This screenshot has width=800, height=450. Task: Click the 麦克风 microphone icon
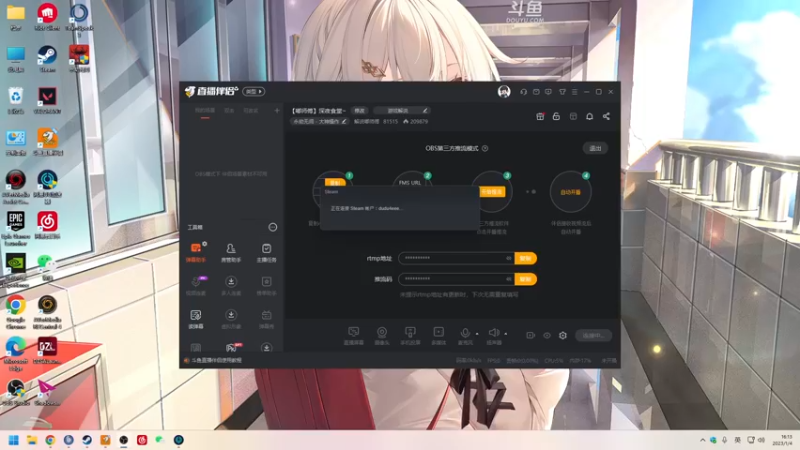click(465, 333)
